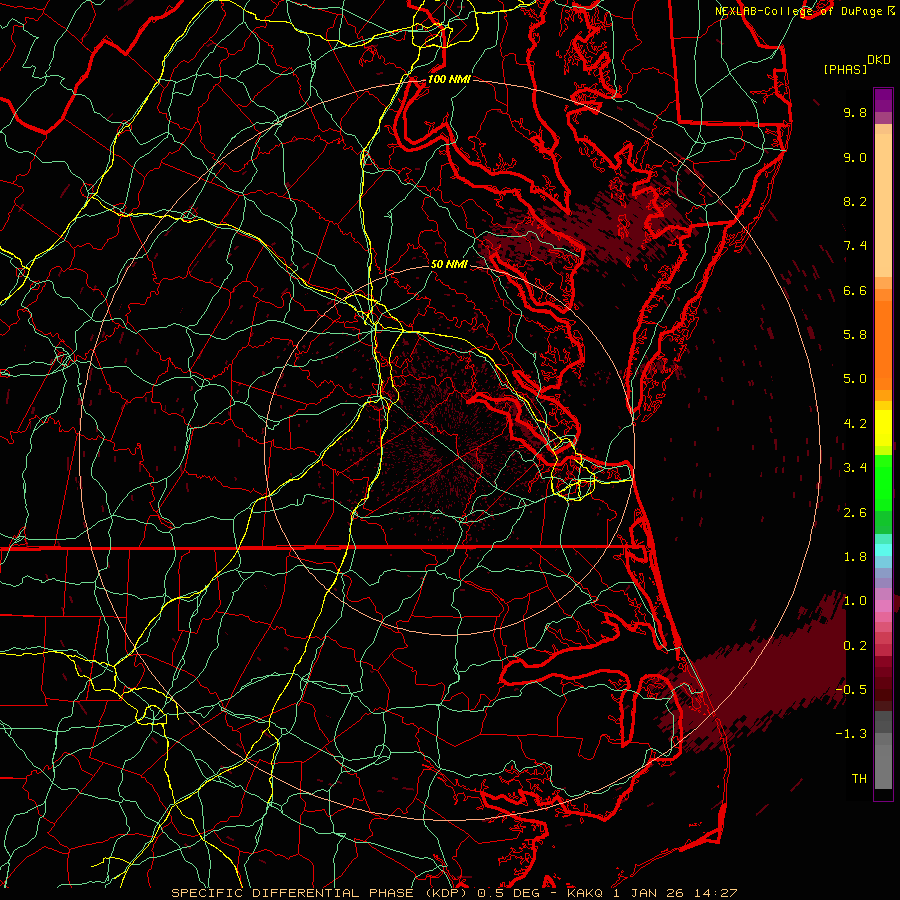Pick the bright green segment of the color bar
This screenshot has height=900, width=900.
coord(883,483)
